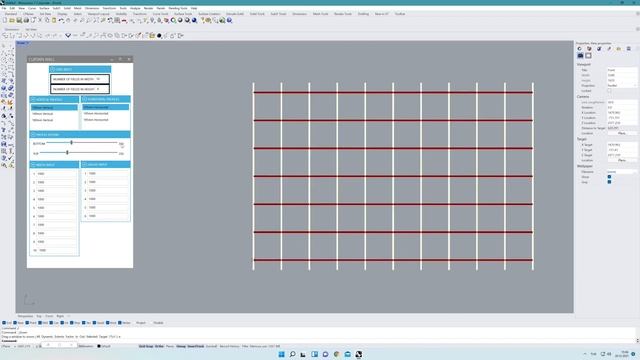640x360 pixels.
Task: Toggle Grid Snap in status bar
Action: (x=146, y=346)
